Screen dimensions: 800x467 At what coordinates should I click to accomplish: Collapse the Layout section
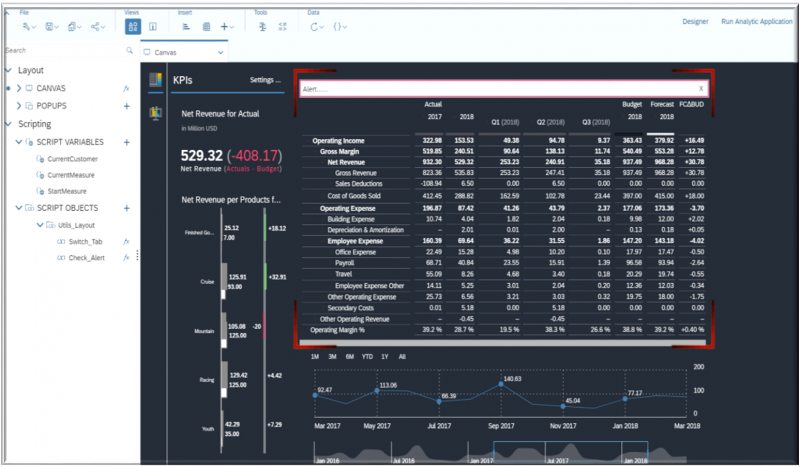click(x=8, y=70)
